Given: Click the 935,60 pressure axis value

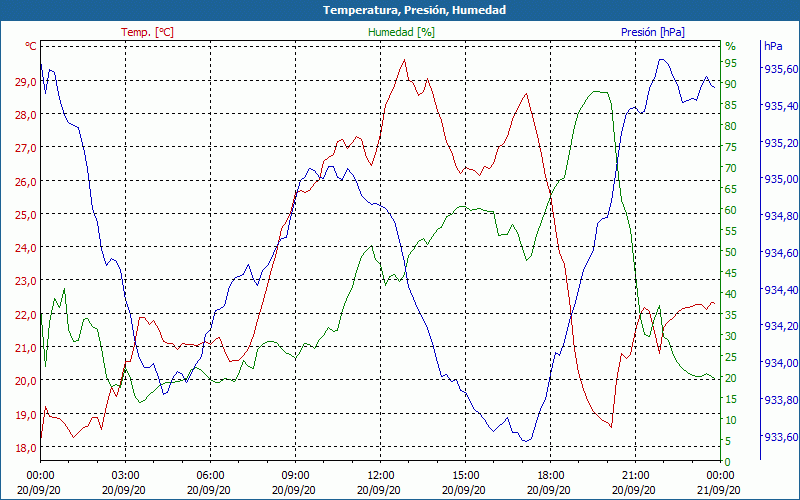Looking at the screenshot, I should pyautogui.click(x=781, y=69).
